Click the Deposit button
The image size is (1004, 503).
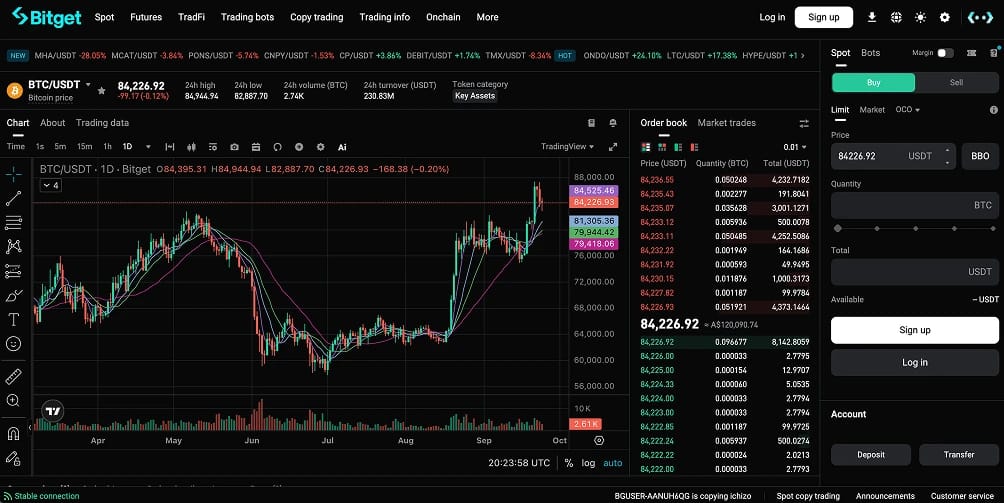tap(871, 455)
